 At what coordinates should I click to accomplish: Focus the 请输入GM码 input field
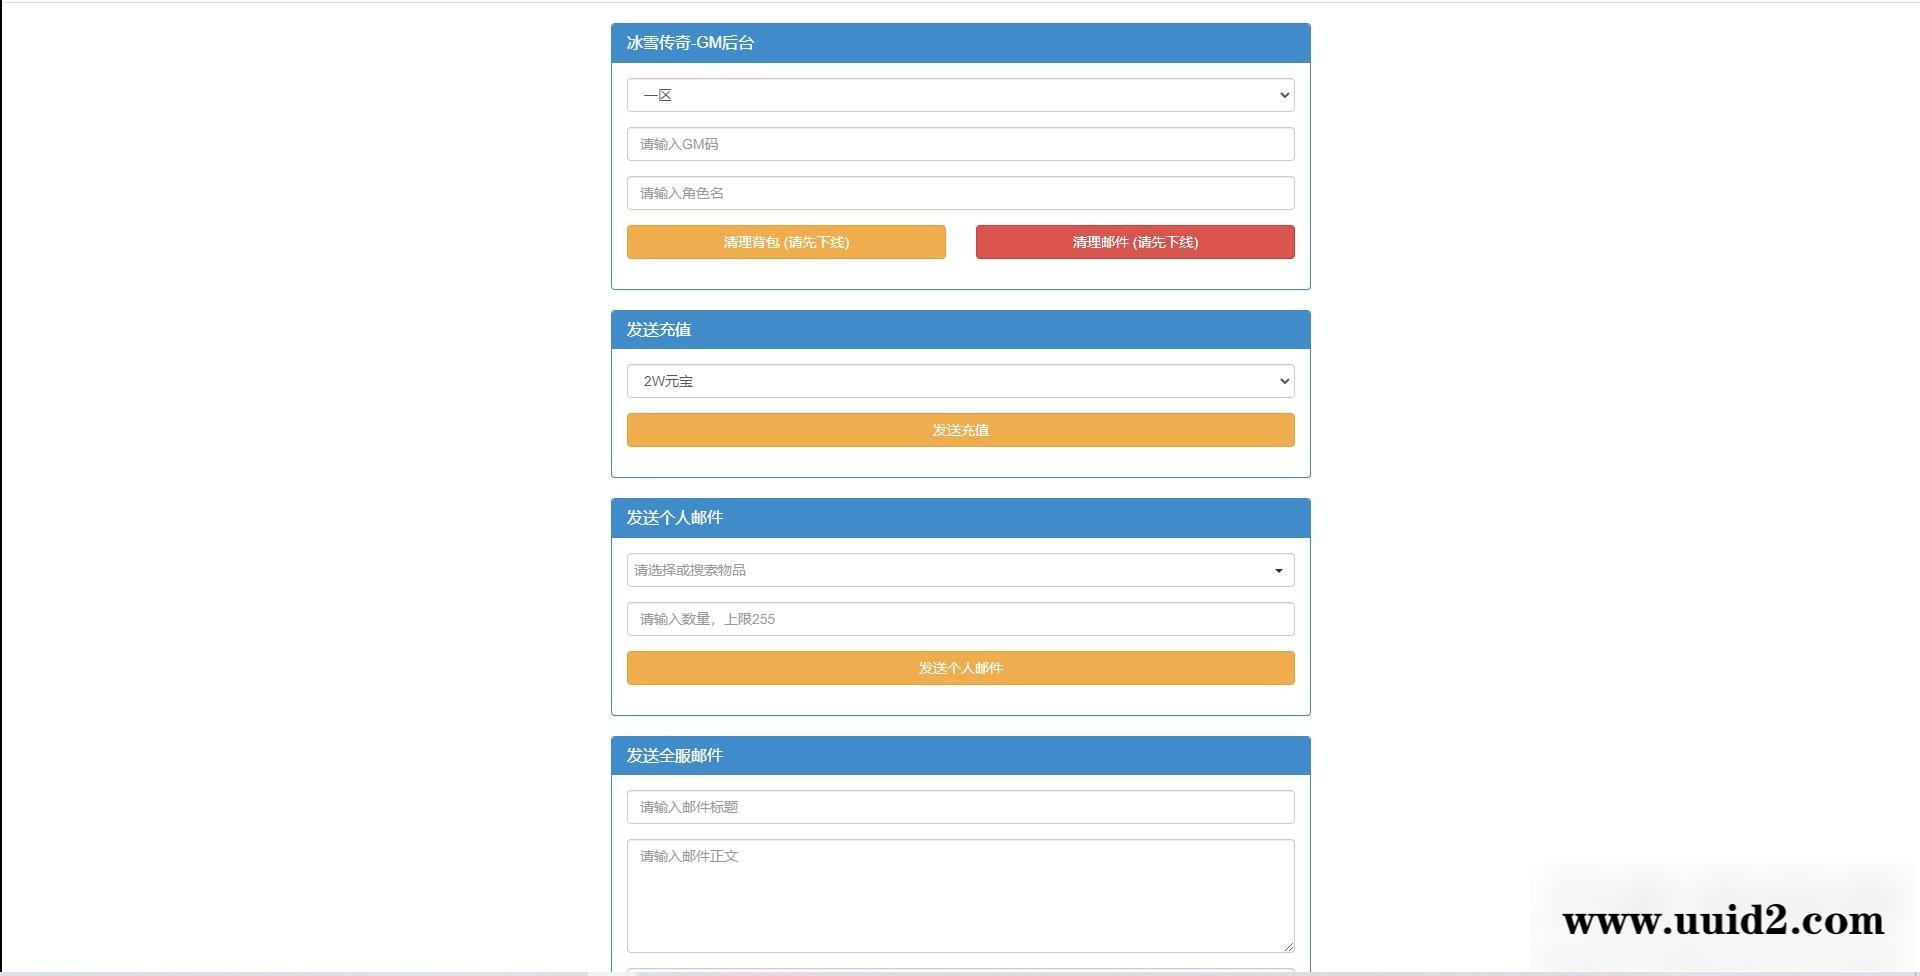(959, 143)
